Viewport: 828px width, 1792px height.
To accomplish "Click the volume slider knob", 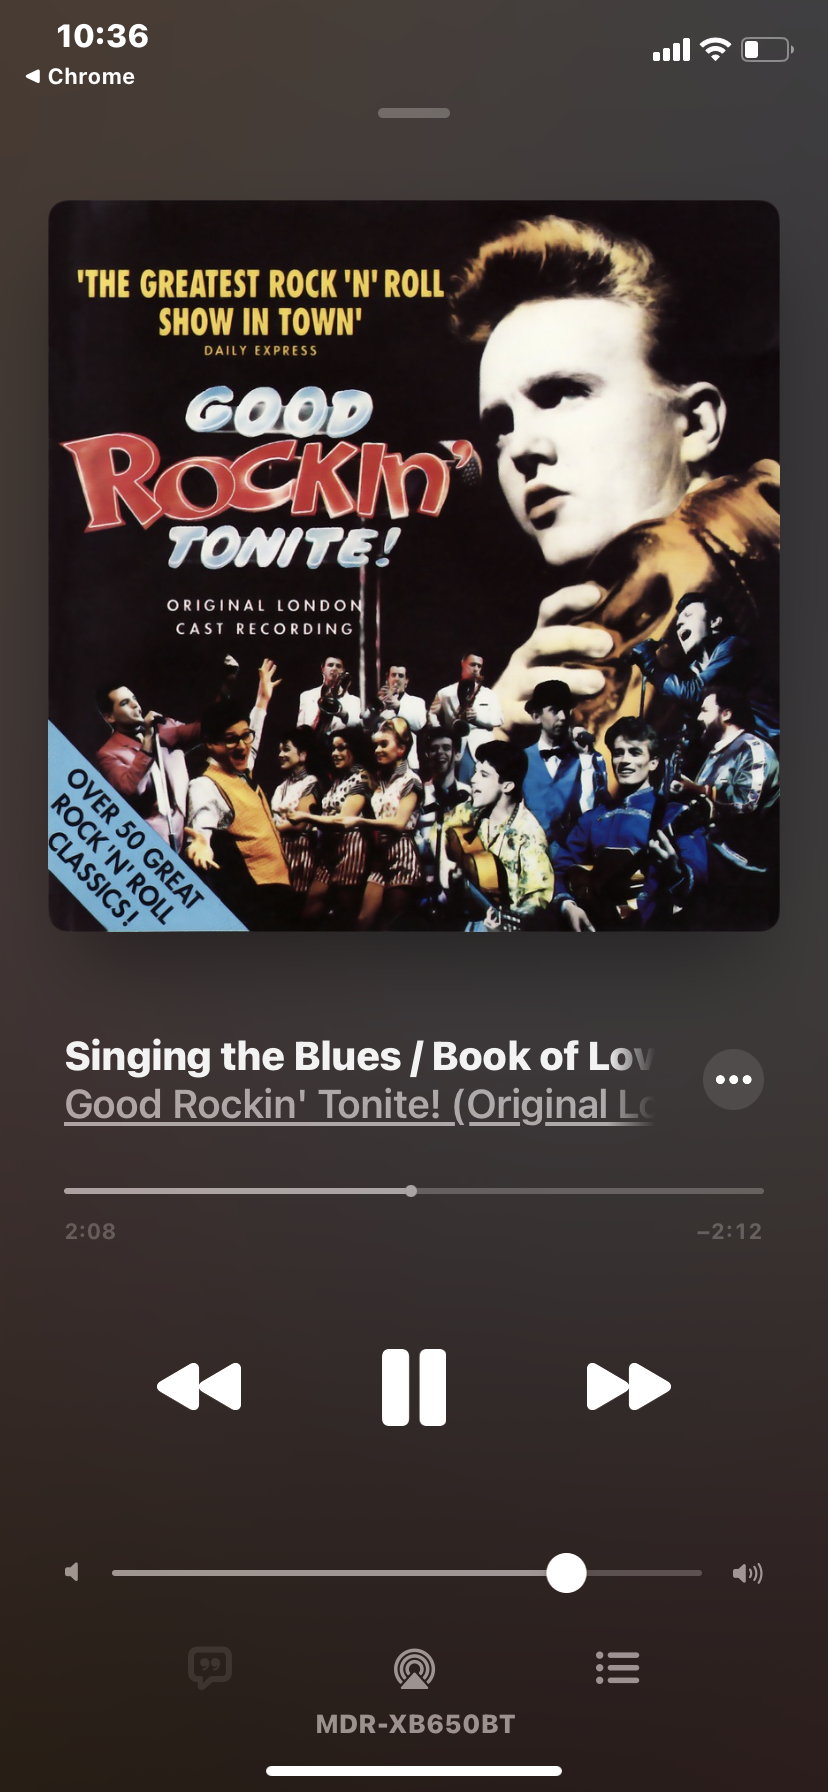I will pos(566,1573).
